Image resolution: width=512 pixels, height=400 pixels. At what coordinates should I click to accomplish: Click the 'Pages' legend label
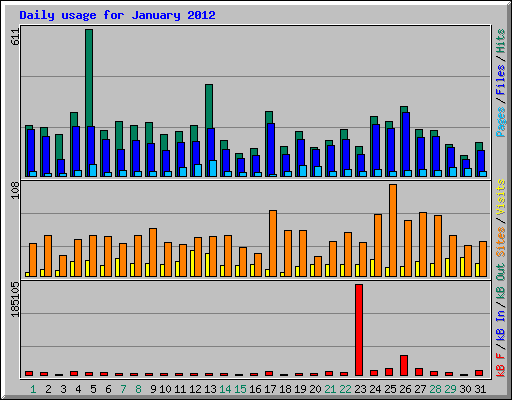tap(501, 122)
